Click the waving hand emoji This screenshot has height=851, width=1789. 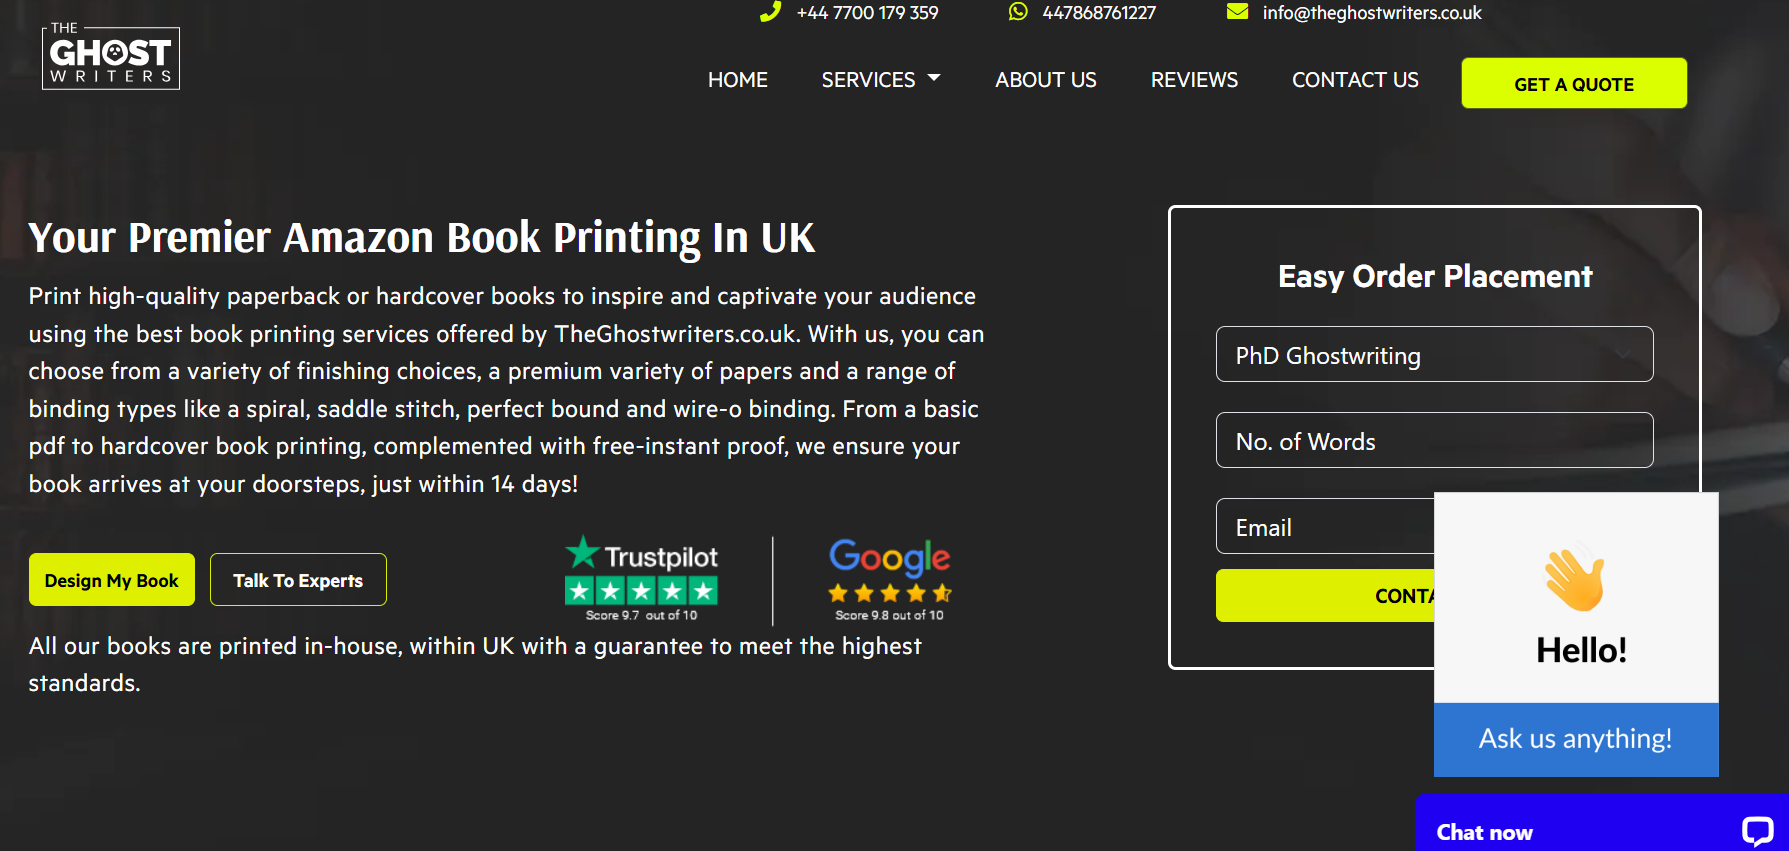pyautogui.click(x=1575, y=578)
